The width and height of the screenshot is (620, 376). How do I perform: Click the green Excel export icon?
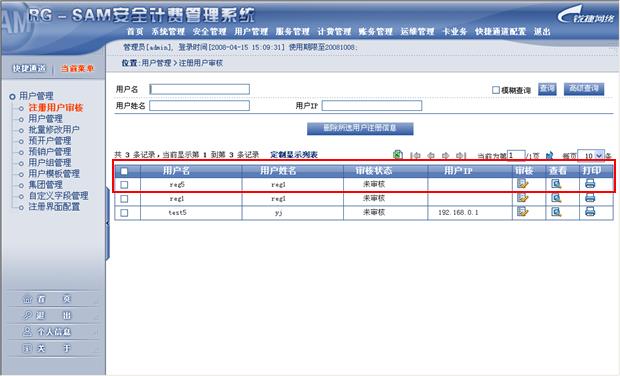[398, 155]
